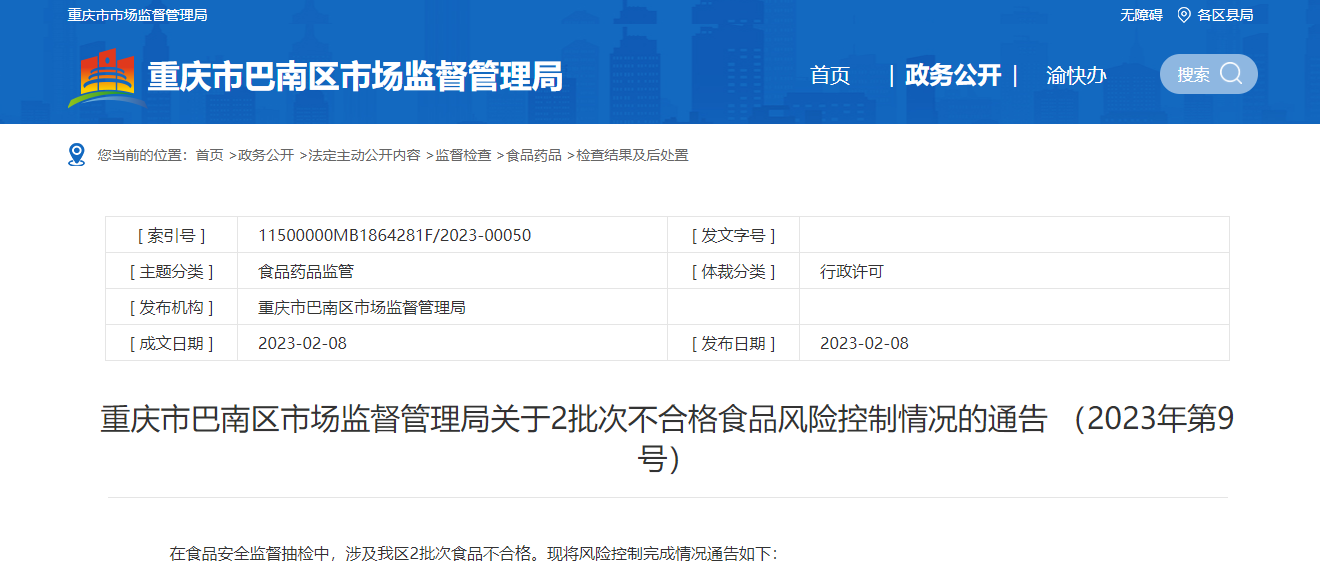Image resolution: width=1320 pixels, height=572 pixels.
Task: Open the 政务公开 navigation tab
Action: pos(953,75)
